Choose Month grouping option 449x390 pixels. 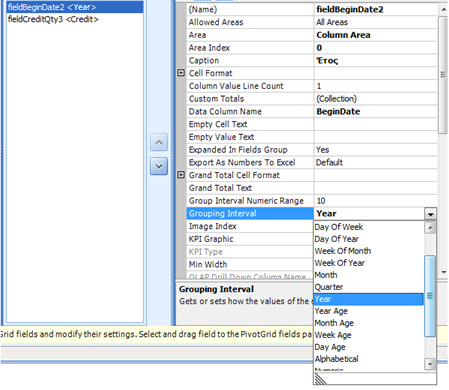click(326, 275)
